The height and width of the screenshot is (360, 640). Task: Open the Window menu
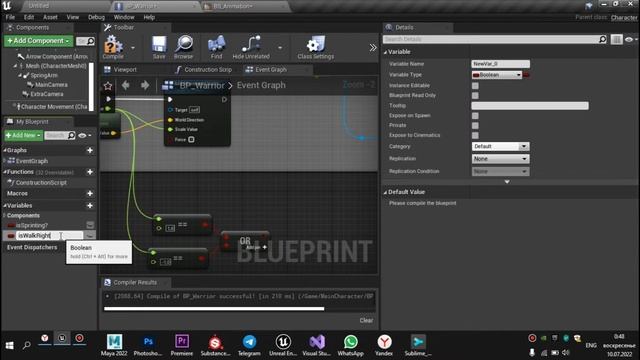coord(124,17)
